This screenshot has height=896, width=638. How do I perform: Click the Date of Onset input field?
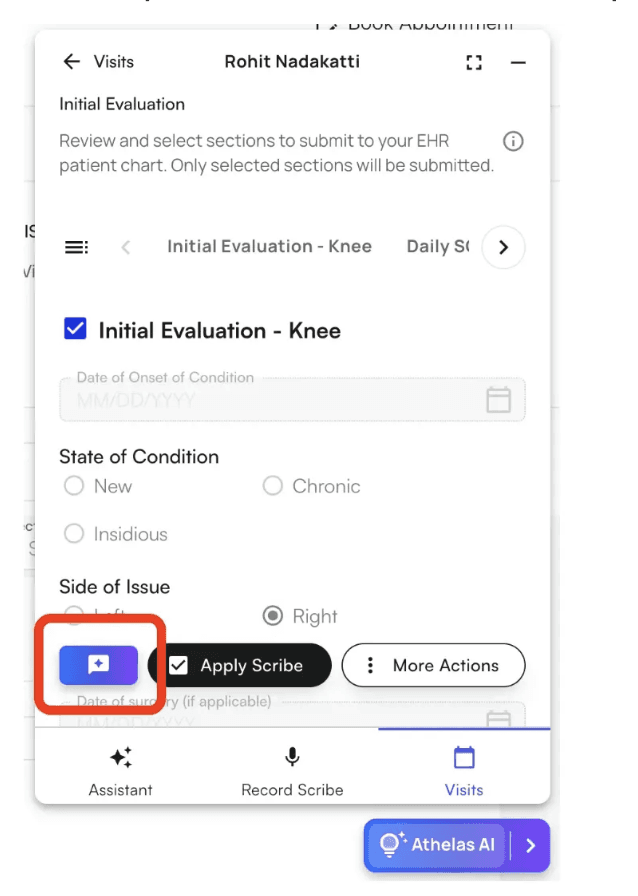[x=270, y=400]
